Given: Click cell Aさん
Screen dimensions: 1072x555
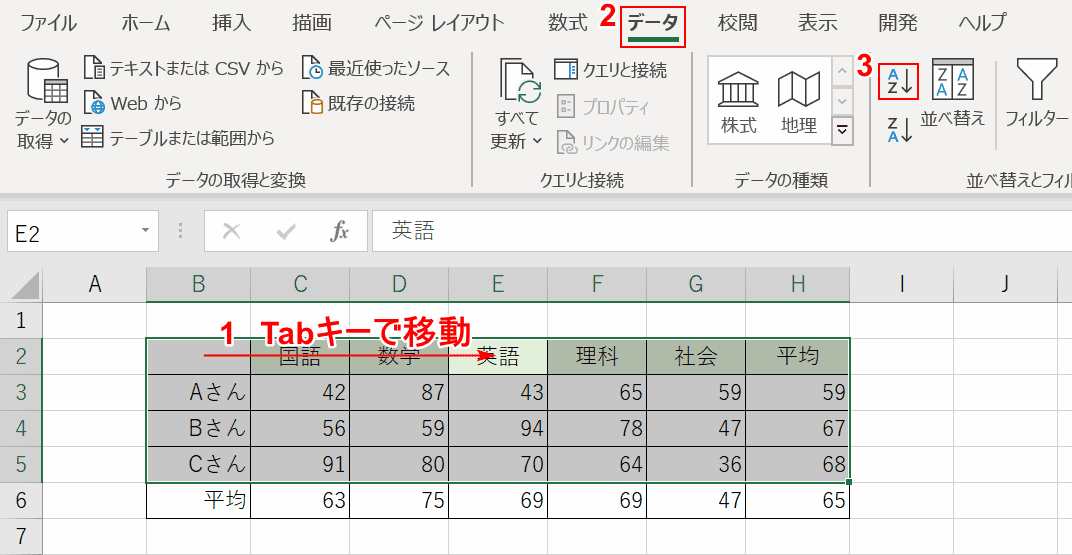Looking at the screenshot, I should 199,392.
